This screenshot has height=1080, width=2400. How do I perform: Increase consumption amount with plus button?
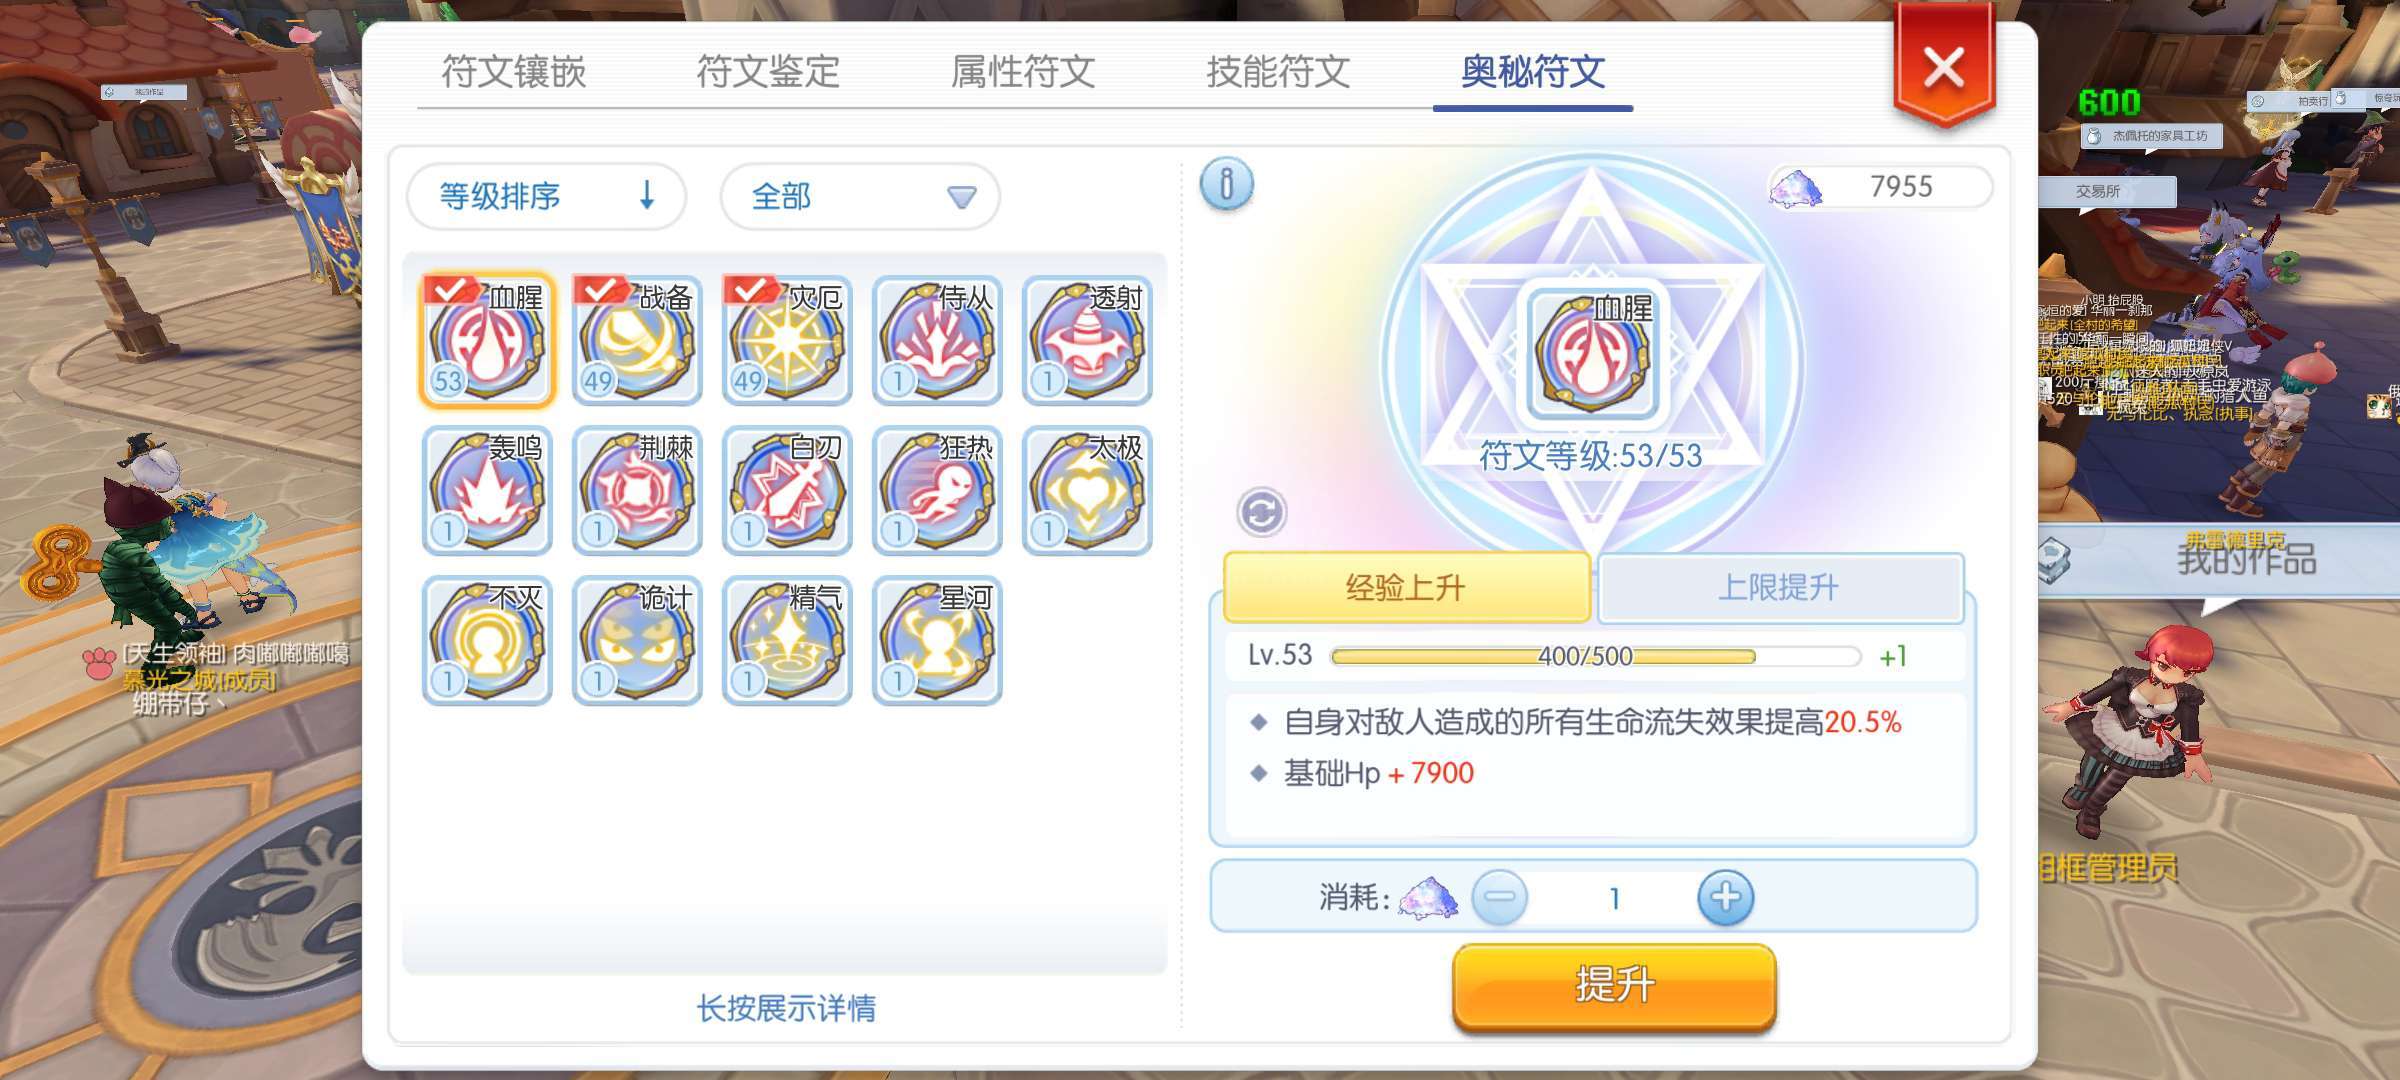pos(1725,897)
